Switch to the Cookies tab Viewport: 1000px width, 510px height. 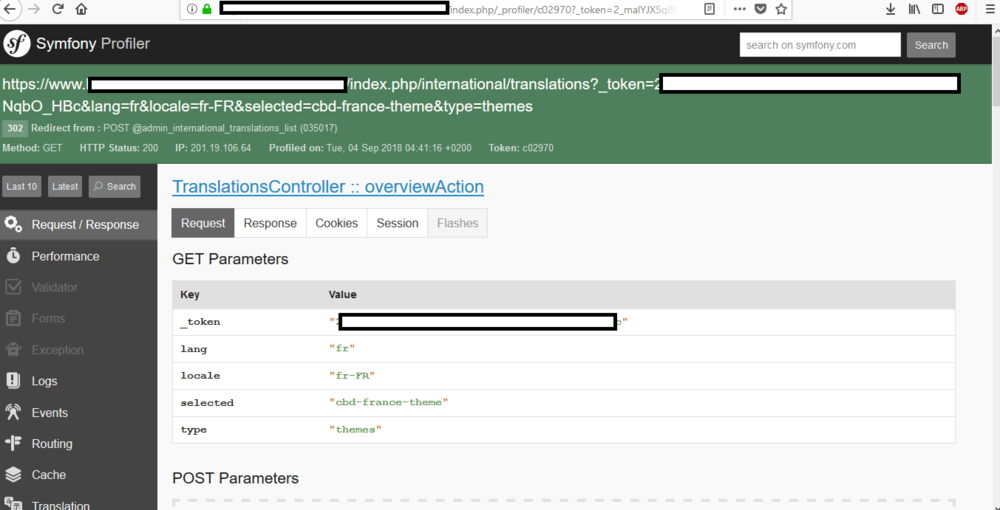click(336, 223)
